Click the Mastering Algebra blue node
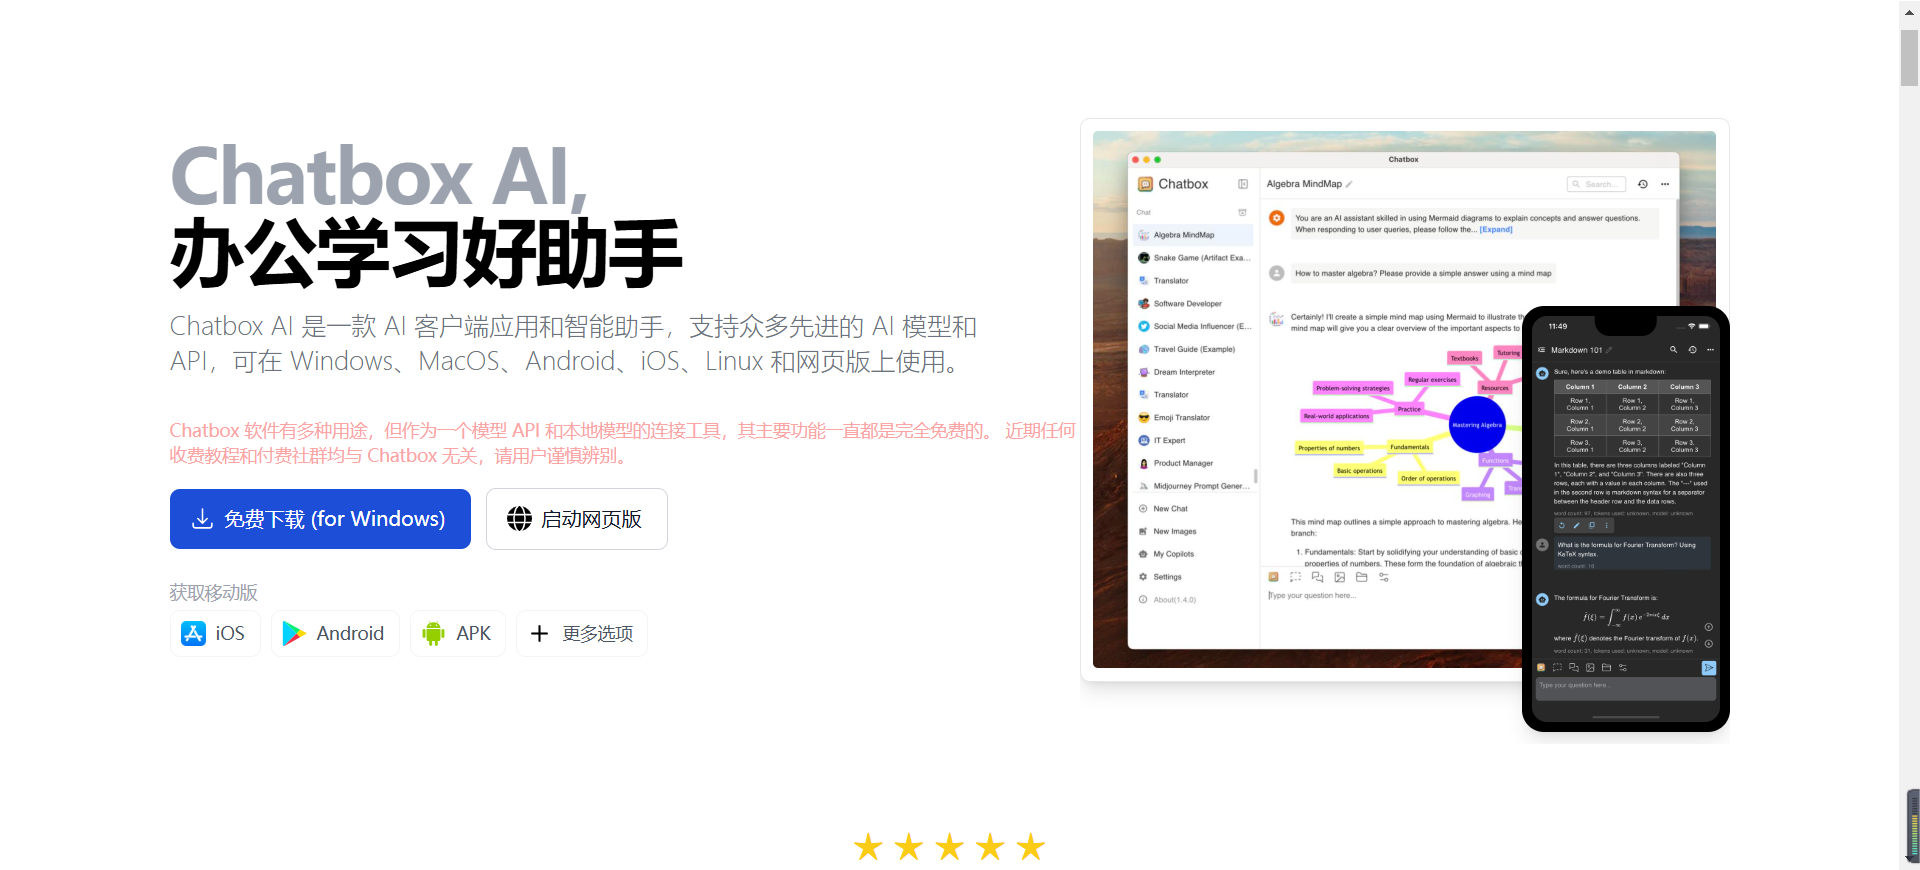This screenshot has width=1920, height=870. (x=1477, y=424)
